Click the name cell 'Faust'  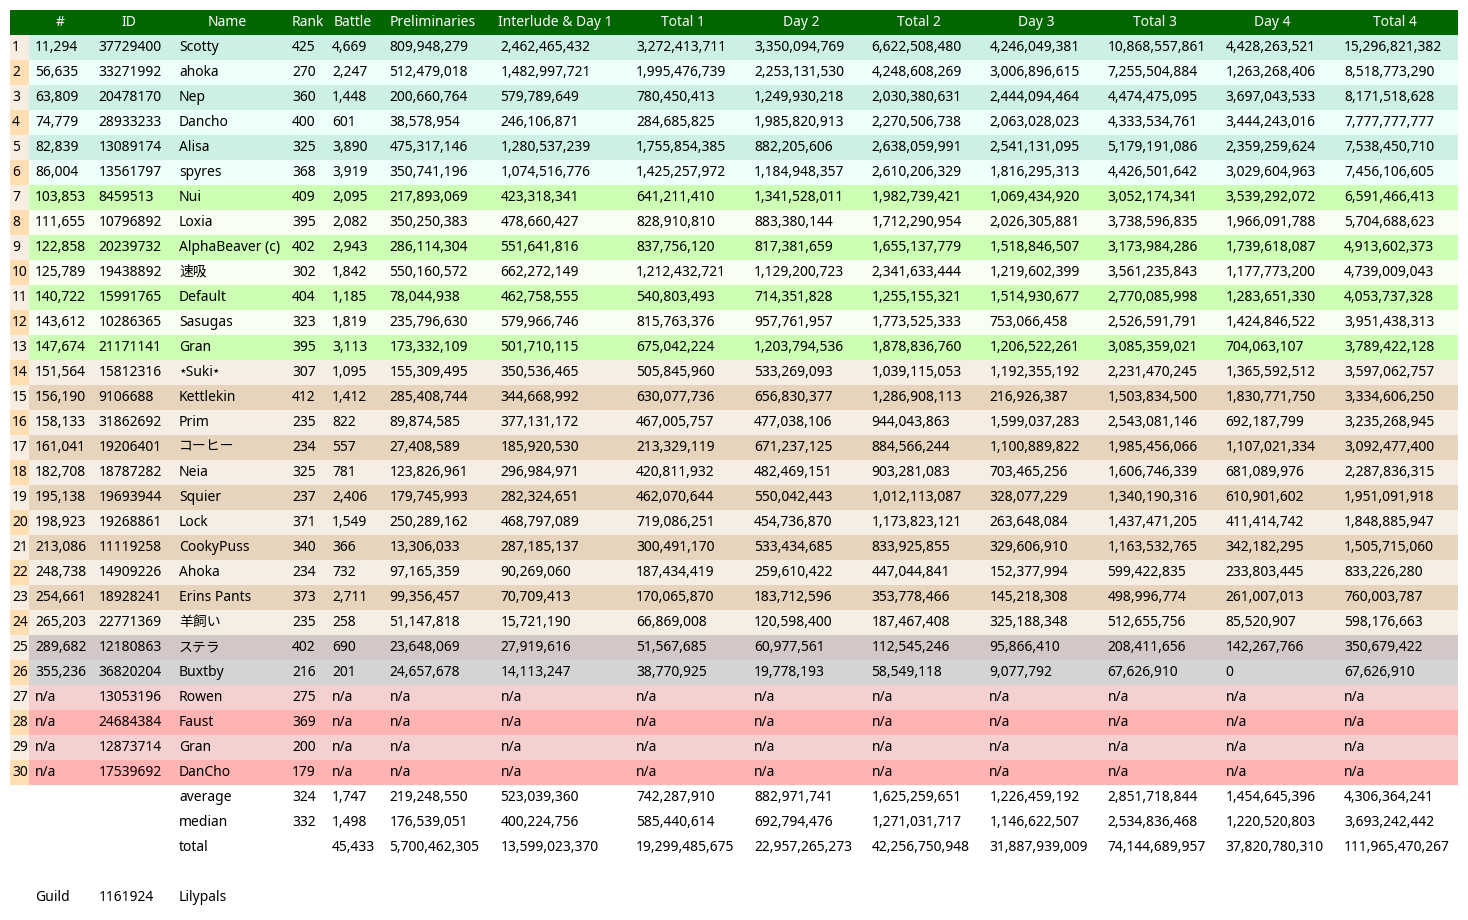[196, 721]
